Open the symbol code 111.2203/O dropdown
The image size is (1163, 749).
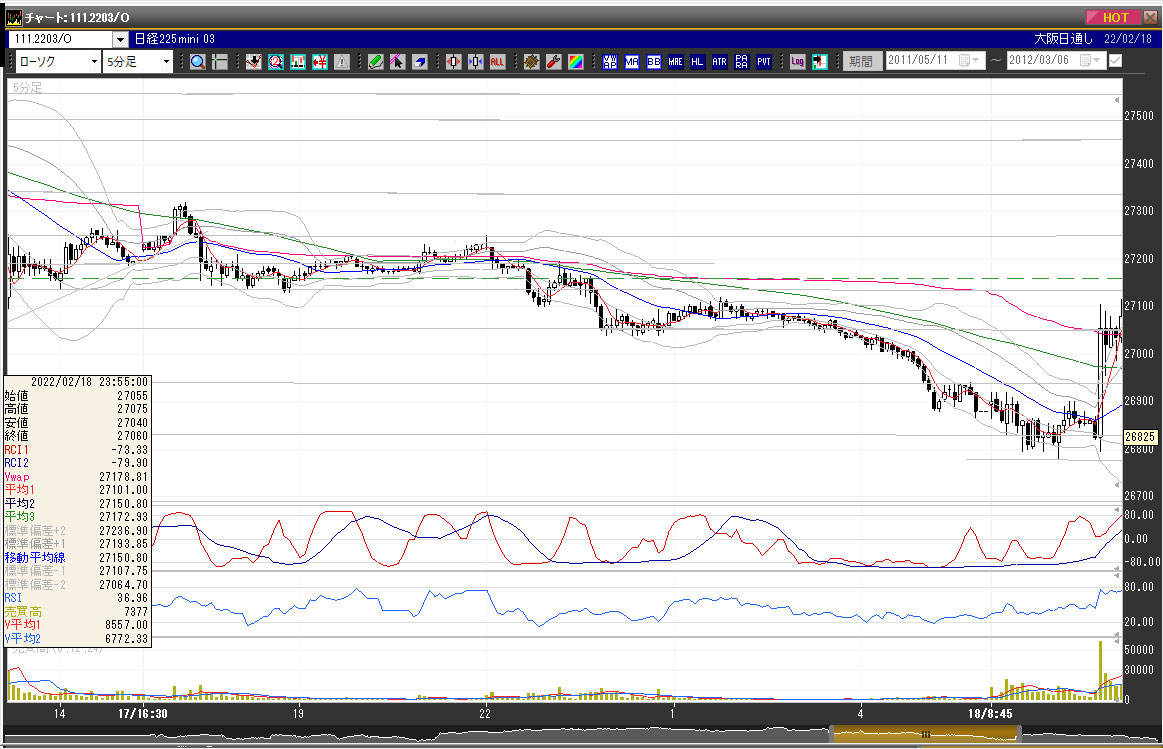click(120, 40)
